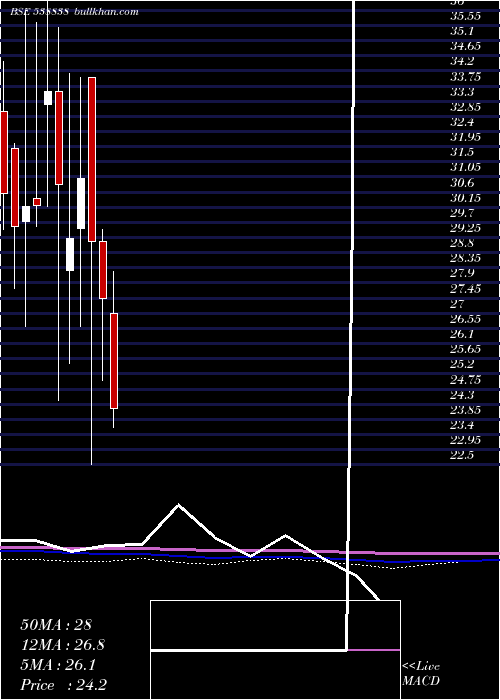Select the 29.7 price label
Screen dimensions: 500x700
[462, 213]
